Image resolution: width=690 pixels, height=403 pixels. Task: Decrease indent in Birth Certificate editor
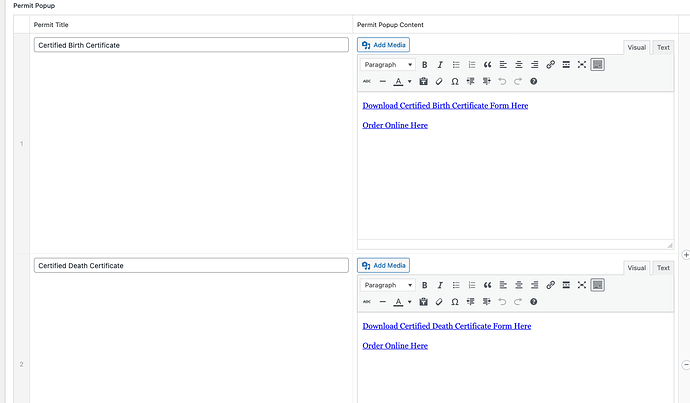[470, 81]
